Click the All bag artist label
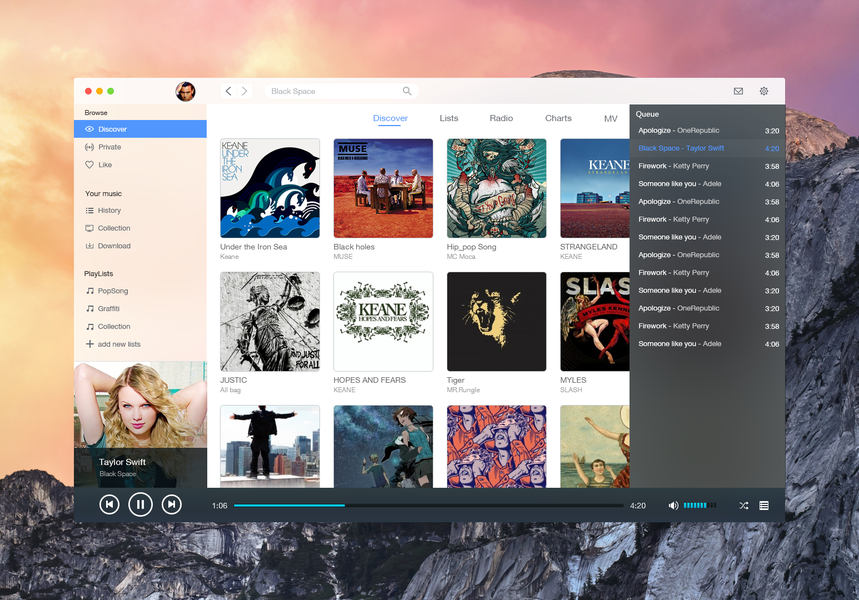 click(230, 390)
